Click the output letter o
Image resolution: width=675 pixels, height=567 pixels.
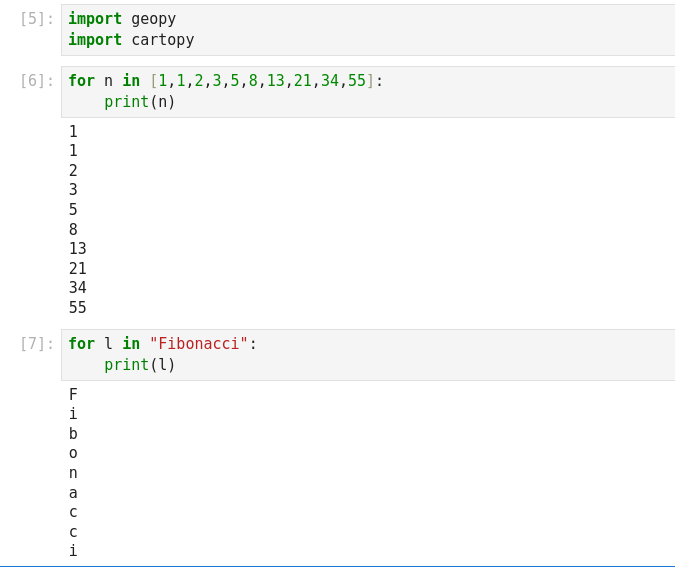click(x=73, y=453)
